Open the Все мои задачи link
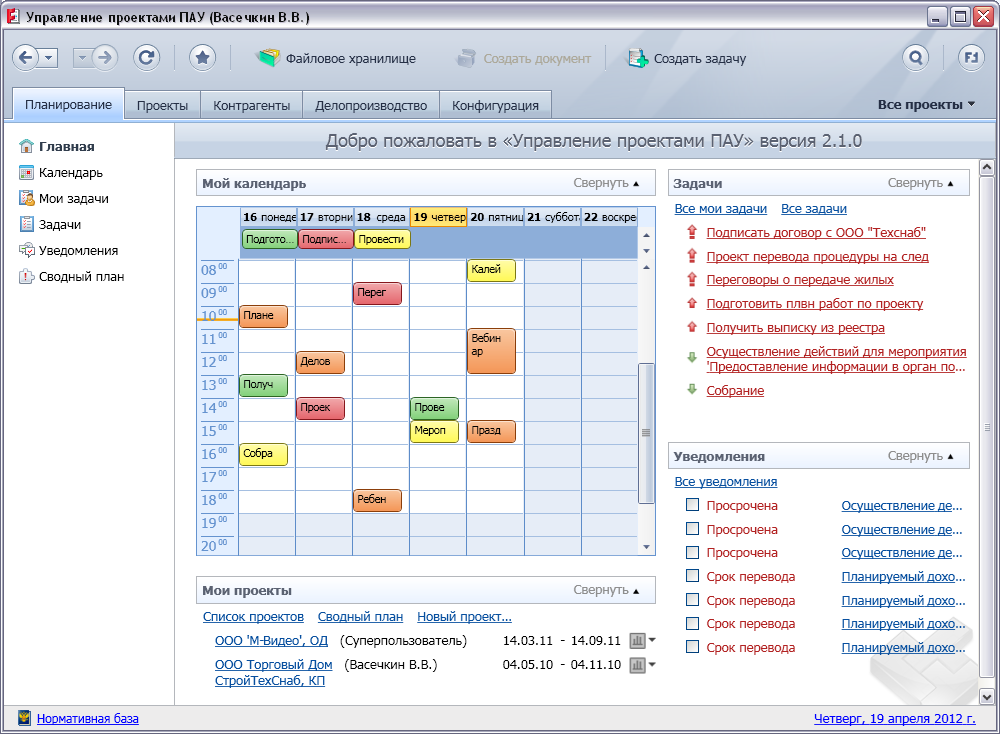Viewport: 1000px width, 734px height. pos(721,209)
